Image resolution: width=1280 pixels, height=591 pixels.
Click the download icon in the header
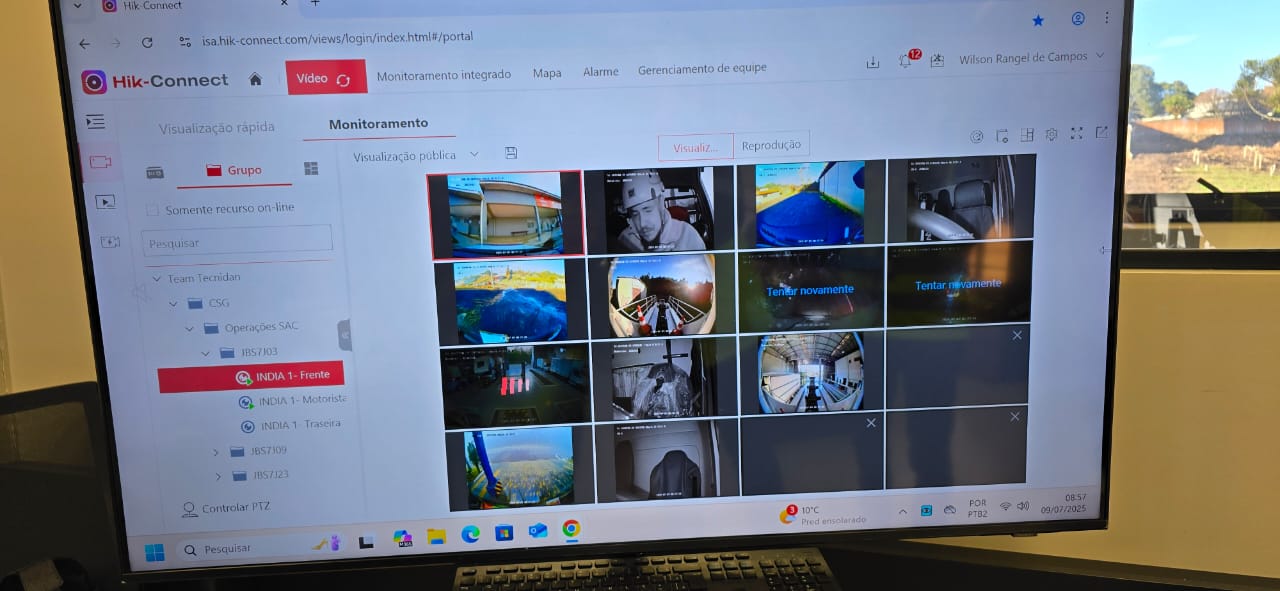click(x=872, y=62)
